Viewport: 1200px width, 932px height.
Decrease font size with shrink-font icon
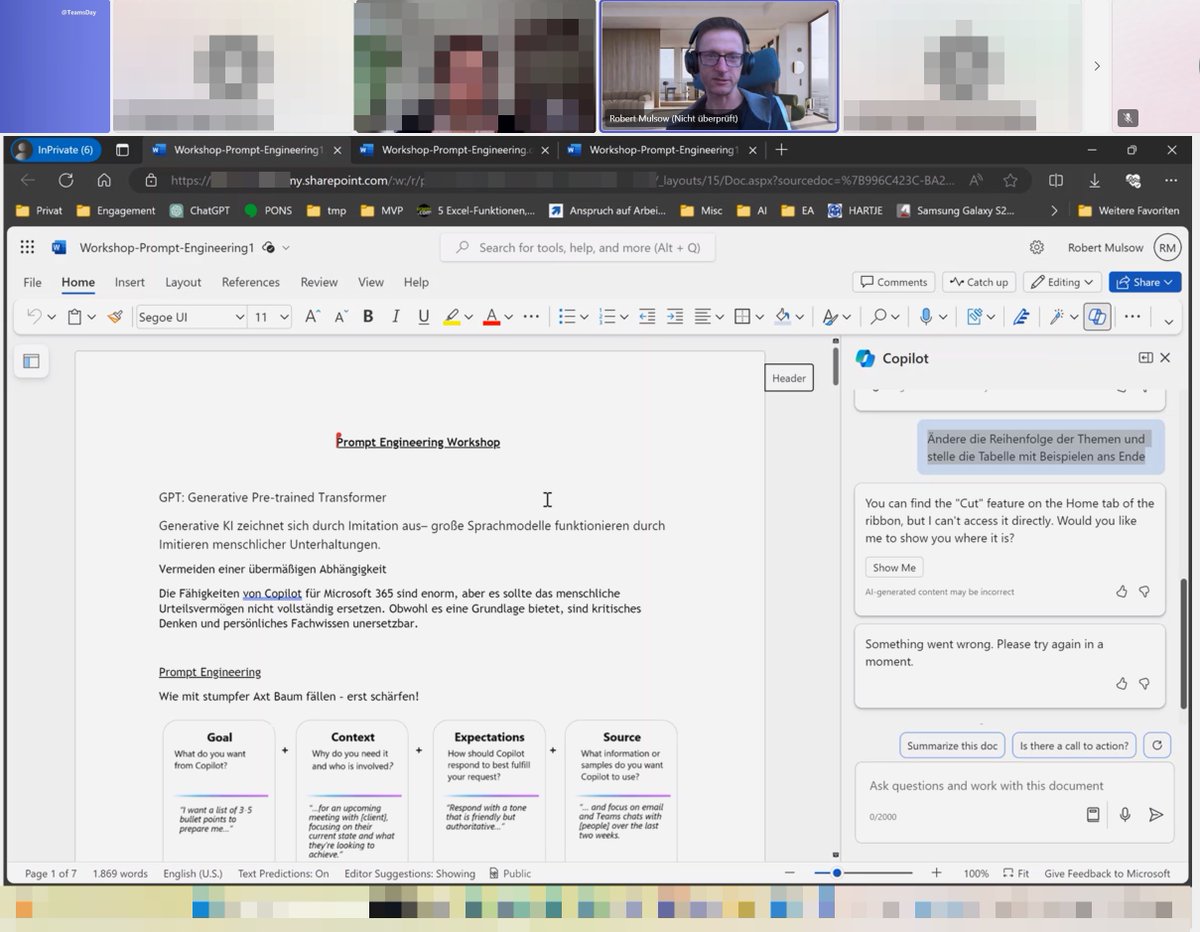[340, 316]
